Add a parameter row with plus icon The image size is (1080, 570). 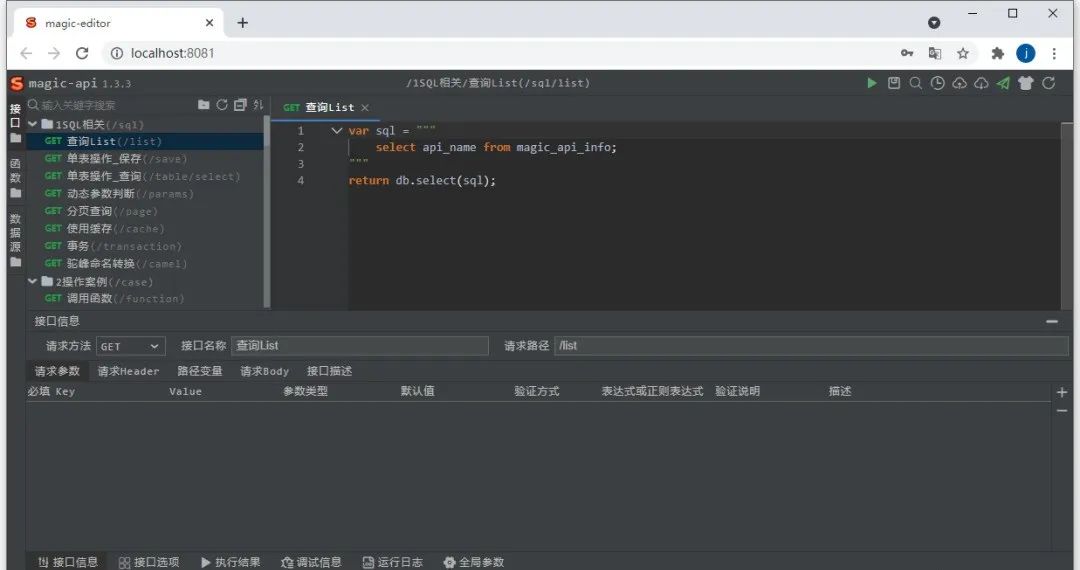[1061, 392]
